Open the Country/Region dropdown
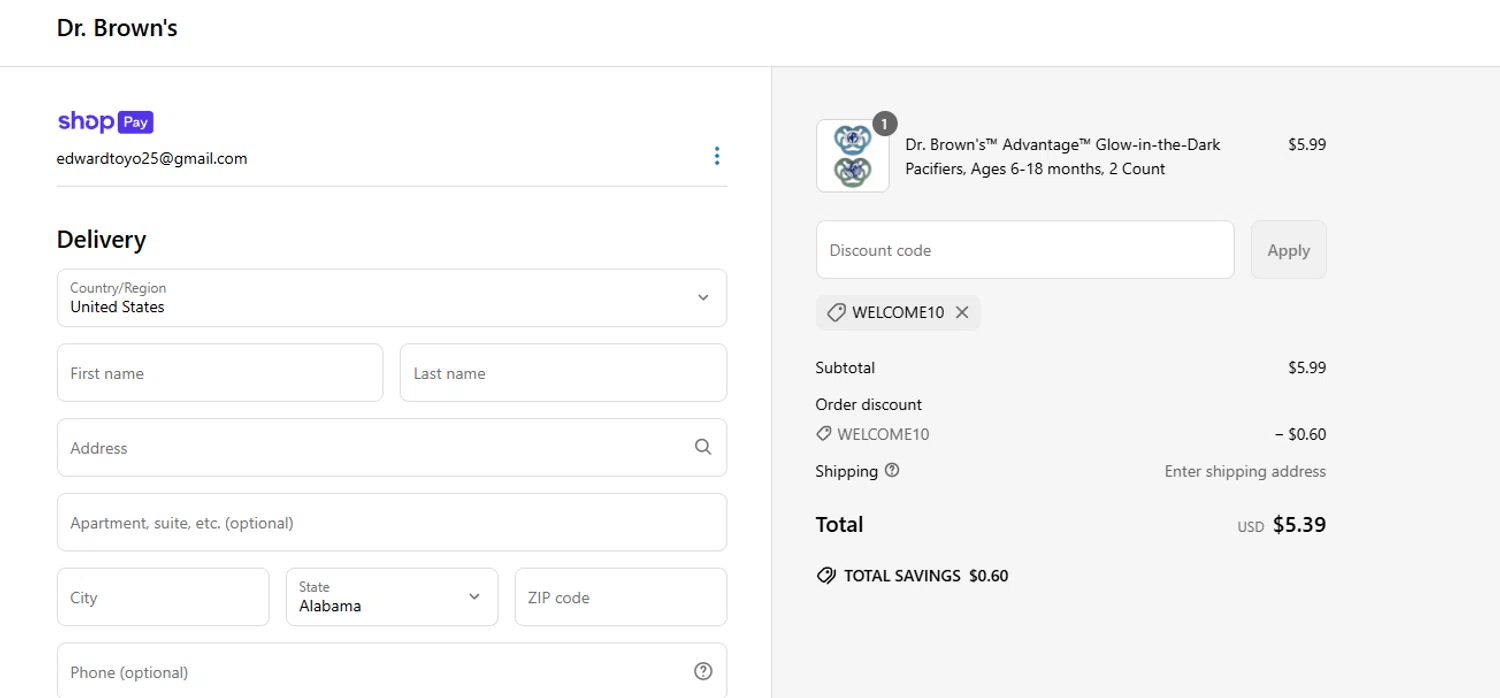1500x698 pixels. [x=392, y=298]
